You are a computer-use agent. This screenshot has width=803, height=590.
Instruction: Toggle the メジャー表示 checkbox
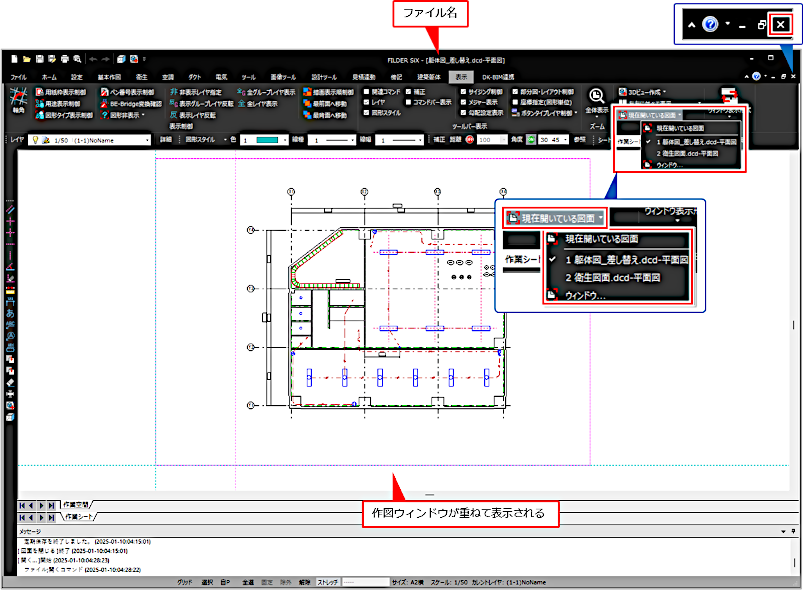tap(462, 103)
